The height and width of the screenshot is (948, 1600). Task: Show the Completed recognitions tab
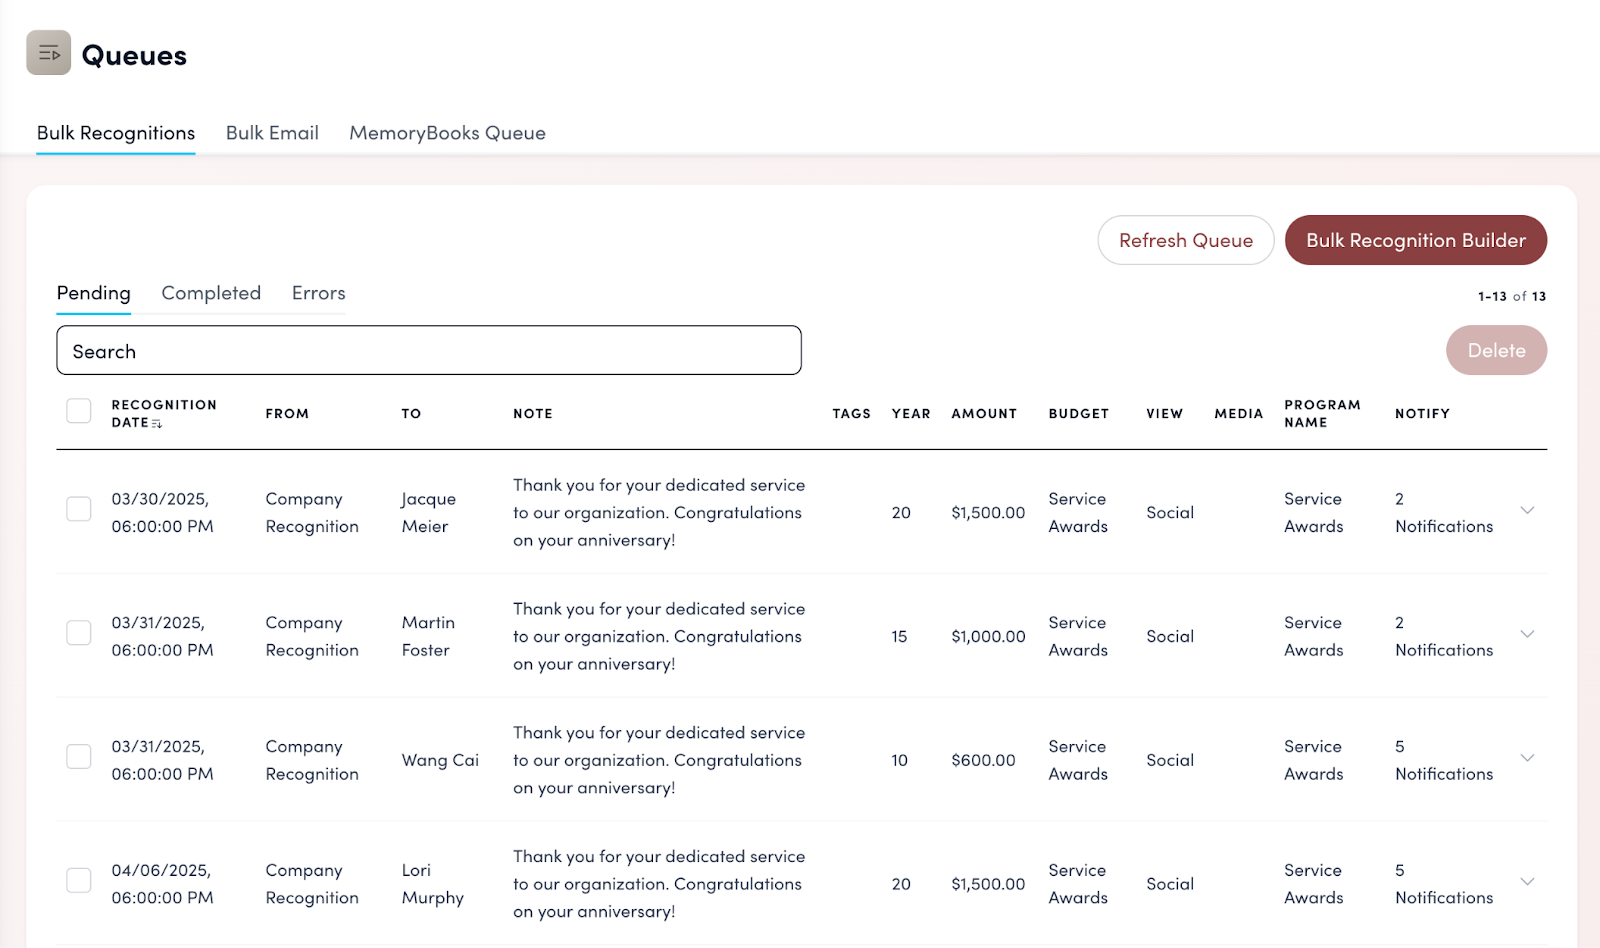[x=211, y=293]
